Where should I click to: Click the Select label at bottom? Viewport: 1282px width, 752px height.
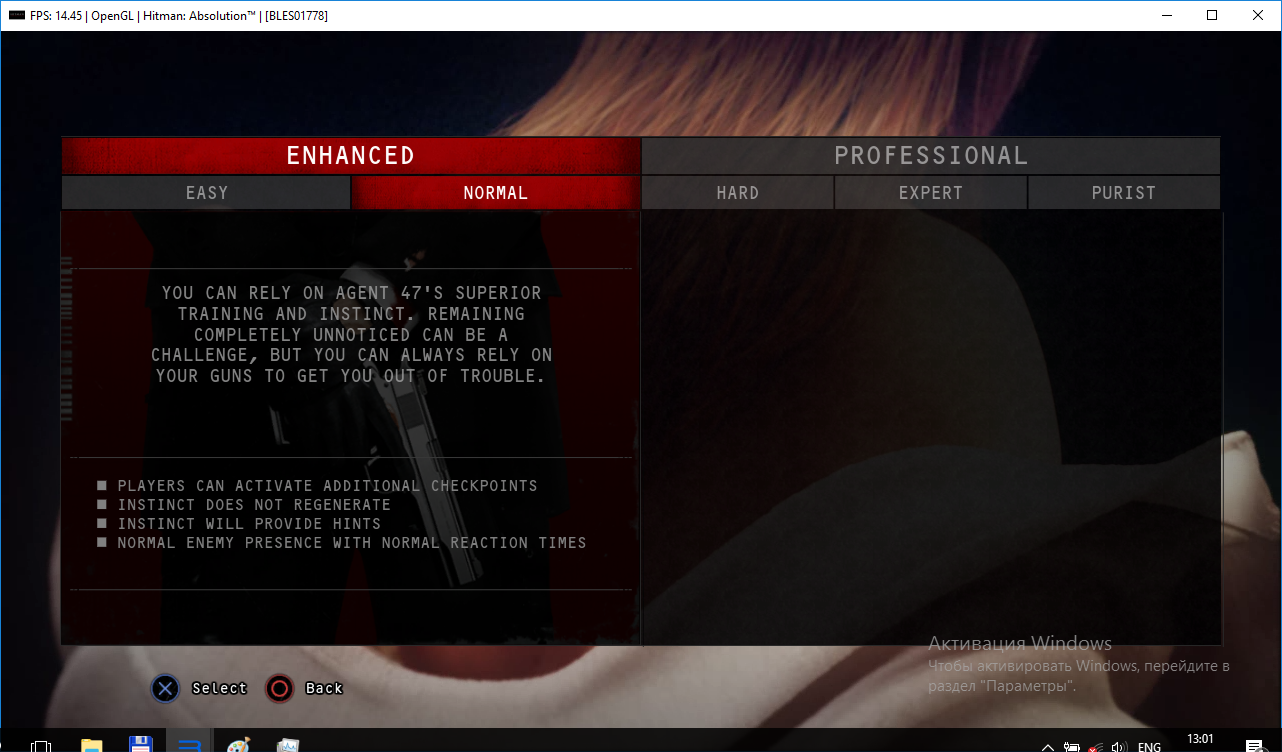(x=219, y=688)
